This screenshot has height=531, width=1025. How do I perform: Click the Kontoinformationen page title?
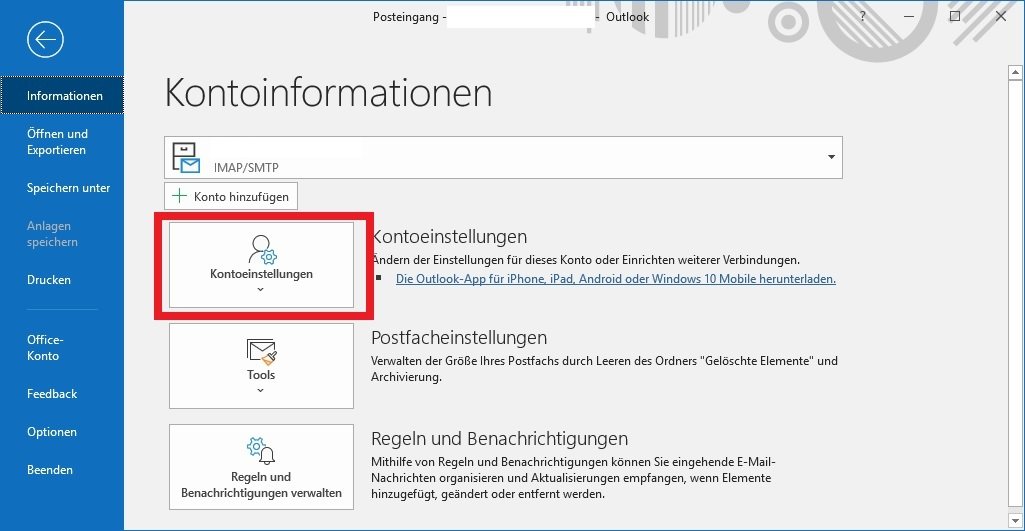[328, 92]
